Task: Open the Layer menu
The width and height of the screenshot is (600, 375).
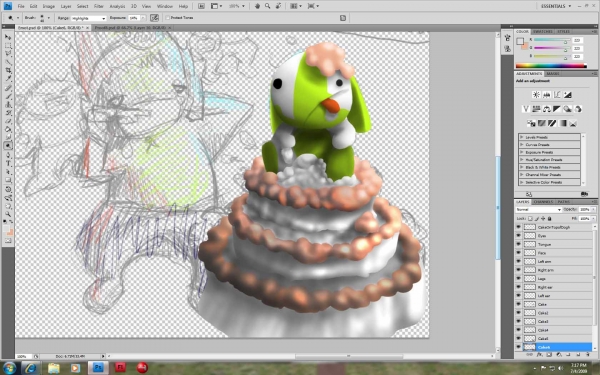Action: [66, 6]
